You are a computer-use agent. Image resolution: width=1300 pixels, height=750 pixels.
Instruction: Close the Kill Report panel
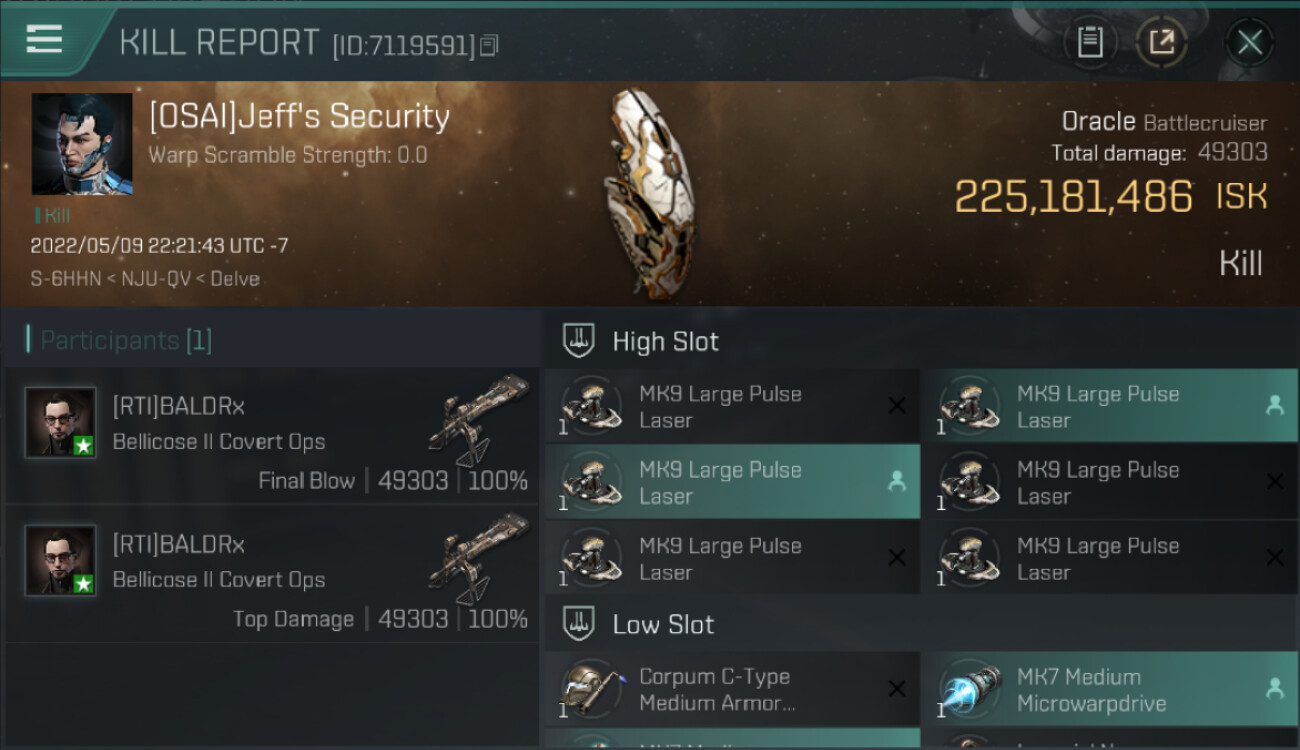[x=1249, y=42]
